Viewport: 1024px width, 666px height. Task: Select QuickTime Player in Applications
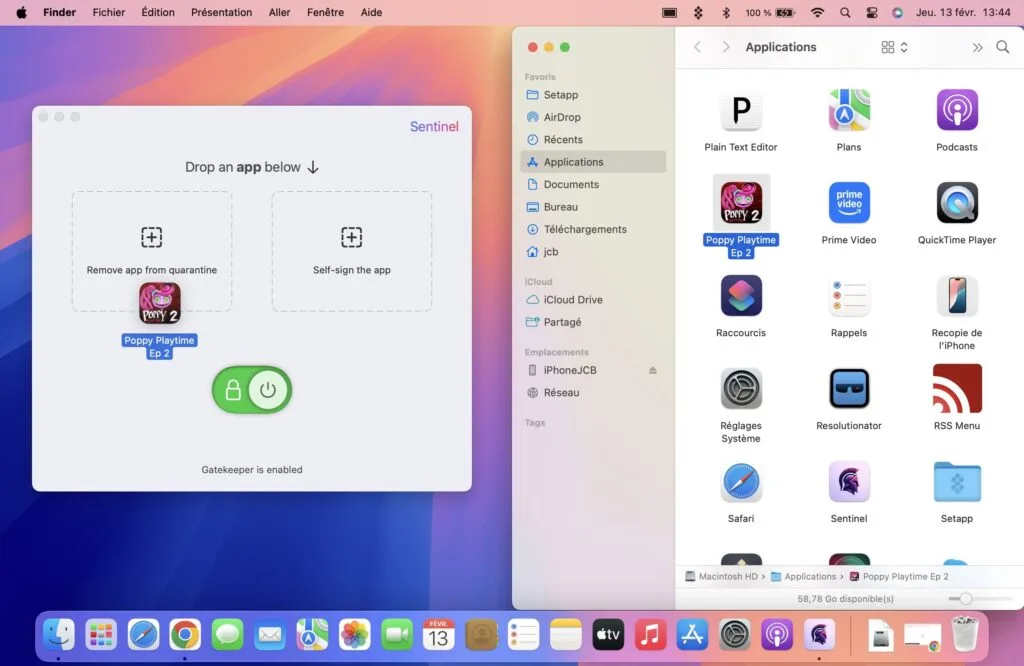(x=957, y=203)
